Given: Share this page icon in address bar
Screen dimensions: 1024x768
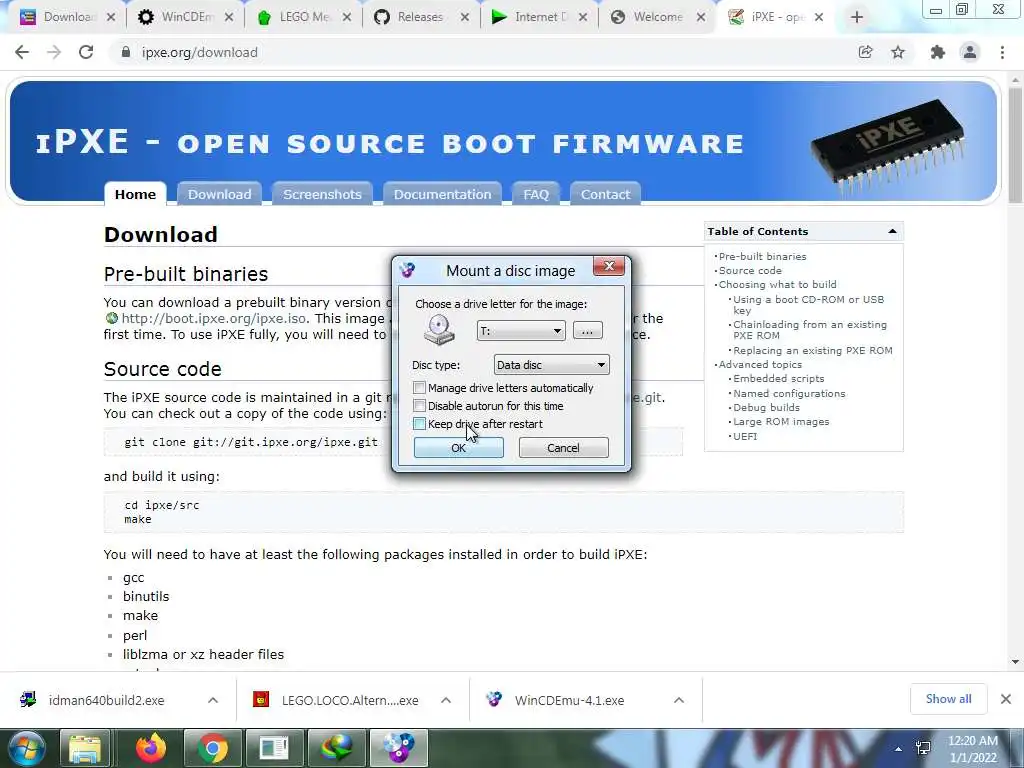Looking at the screenshot, I should click(x=865, y=52).
